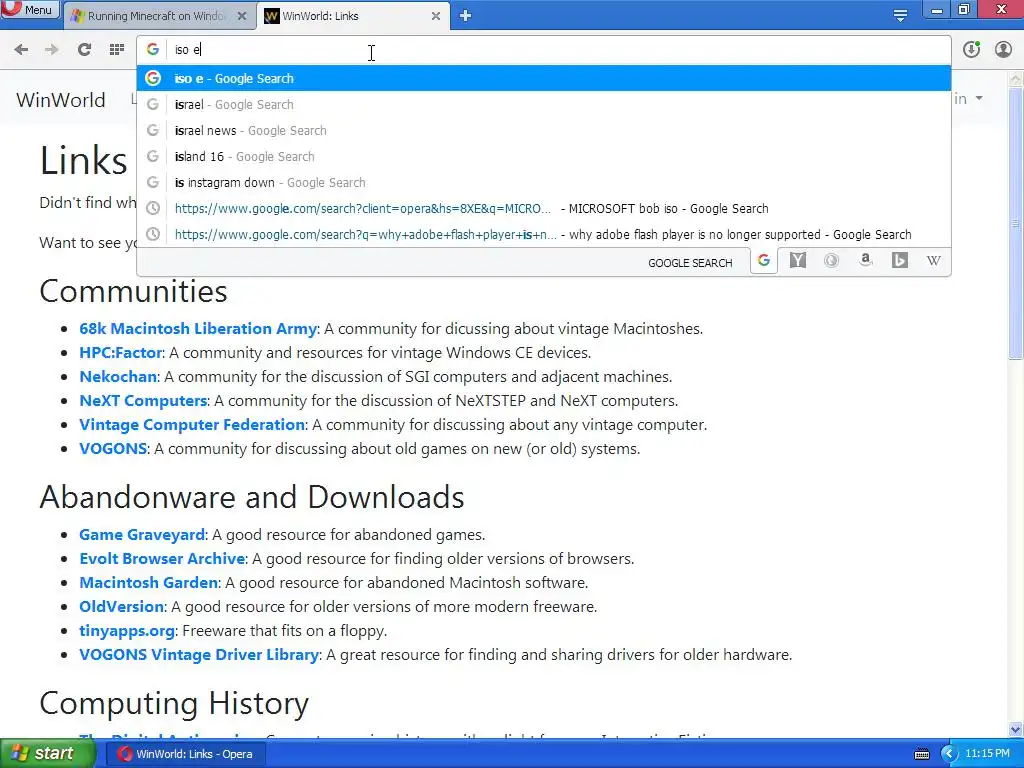Close the WinWorld: Links tab
The image size is (1024, 768).
pos(436,16)
